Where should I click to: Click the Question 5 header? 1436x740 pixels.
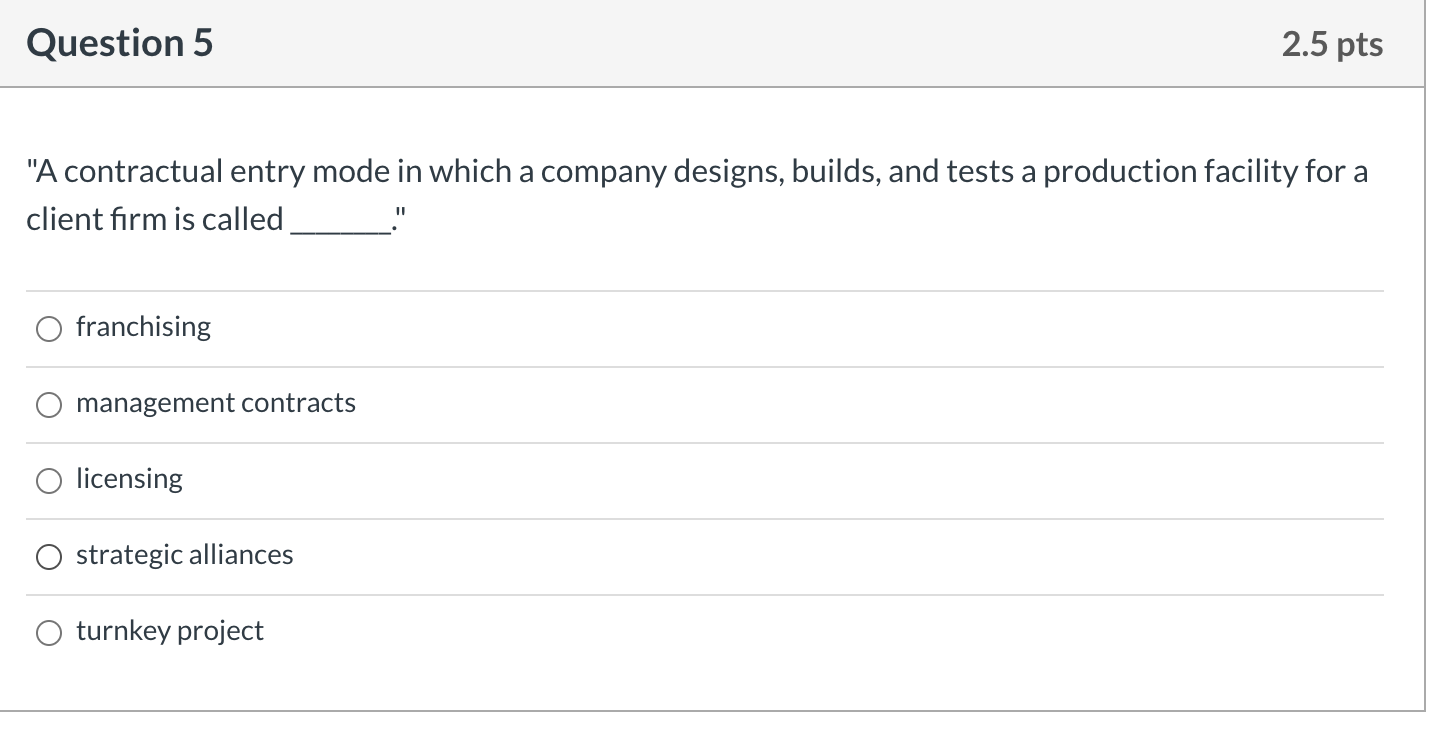[119, 43]
